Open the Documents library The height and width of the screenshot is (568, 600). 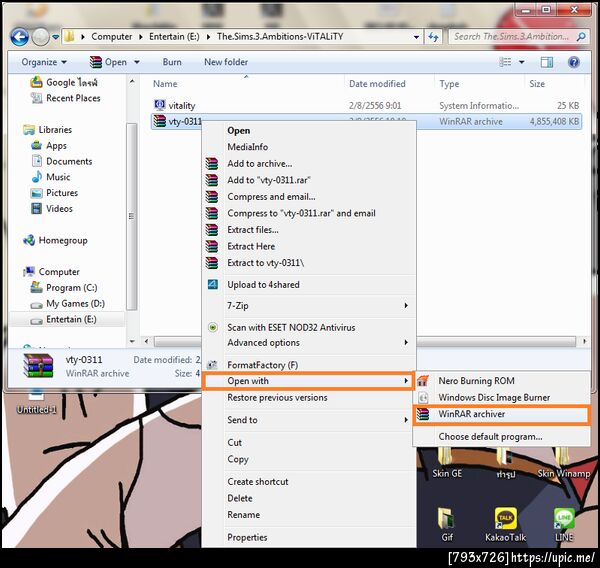point(61,161)
